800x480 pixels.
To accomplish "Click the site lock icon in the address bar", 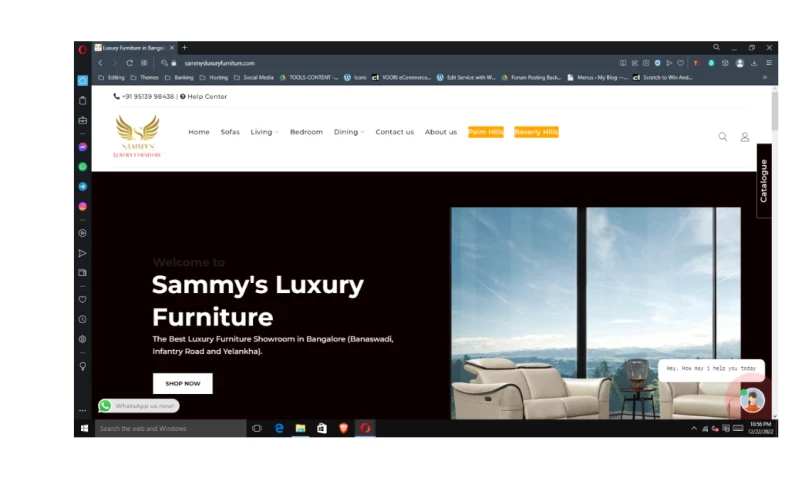I will tap(174, 63).
